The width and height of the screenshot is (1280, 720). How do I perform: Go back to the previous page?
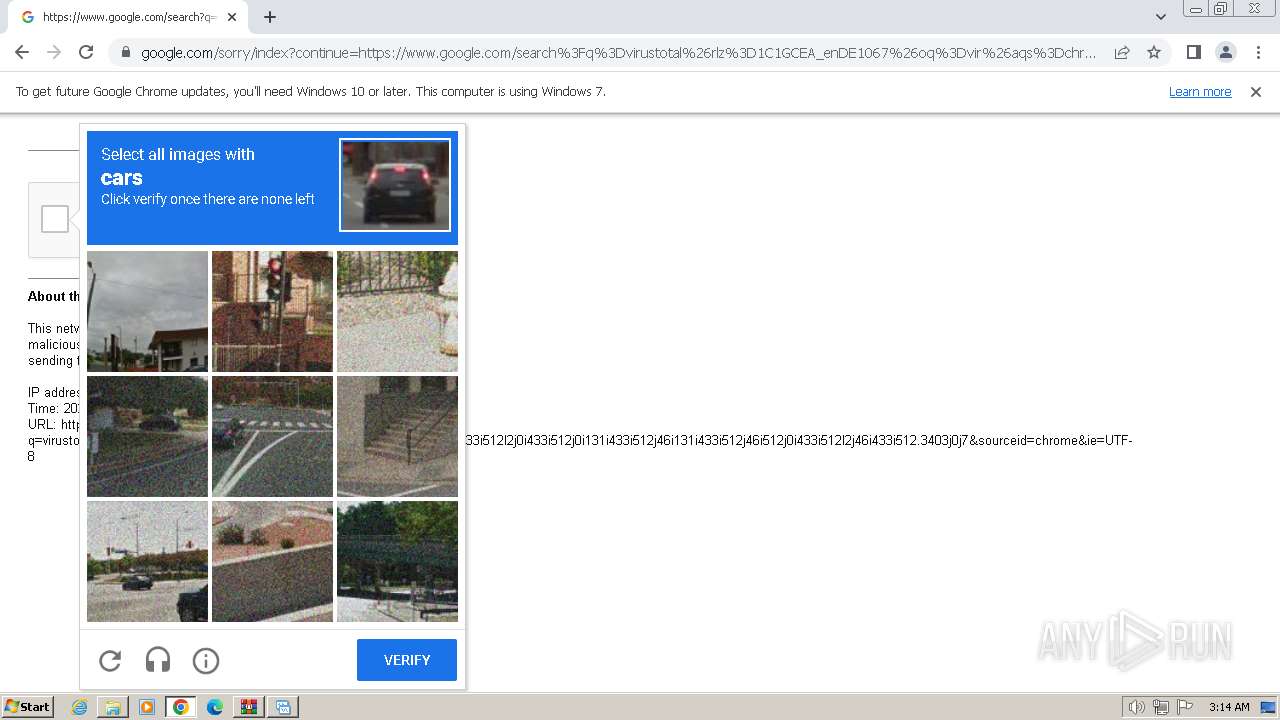pyautogui.click(x=22, y=52)
